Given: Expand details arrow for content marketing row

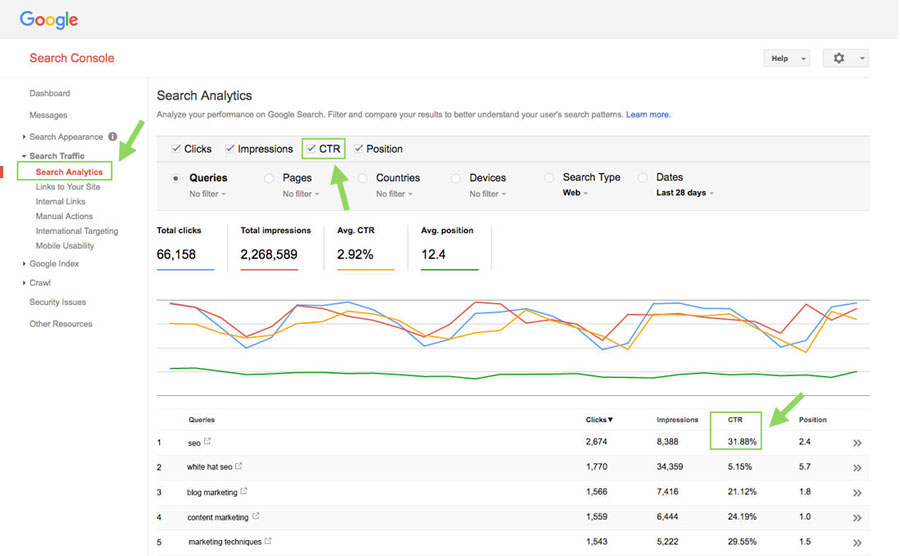Looking at the screenshot, I should coord(857,518).
